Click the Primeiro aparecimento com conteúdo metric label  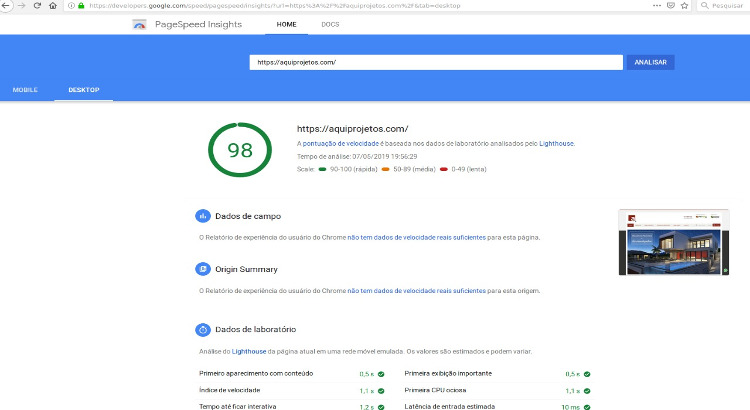tap(256, 374)
